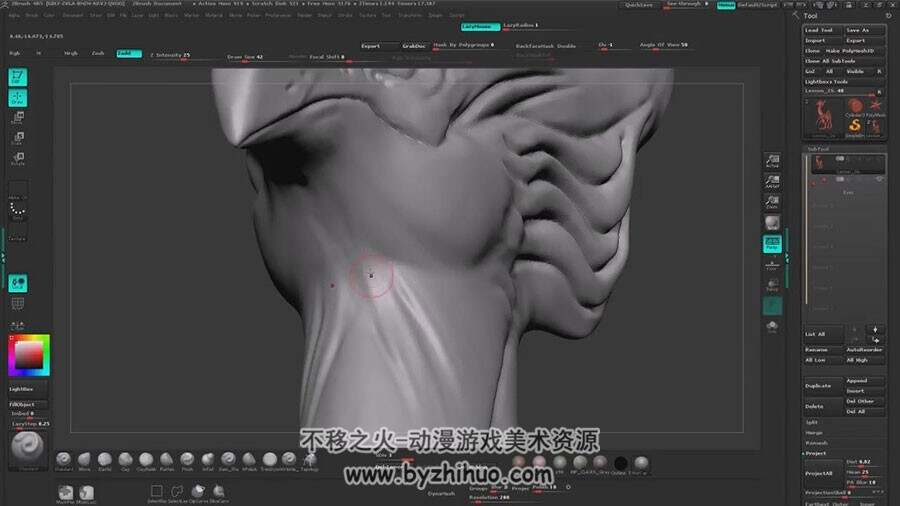
Task: Toggle the Zadd mode
Action: click(x=129, y=53)
